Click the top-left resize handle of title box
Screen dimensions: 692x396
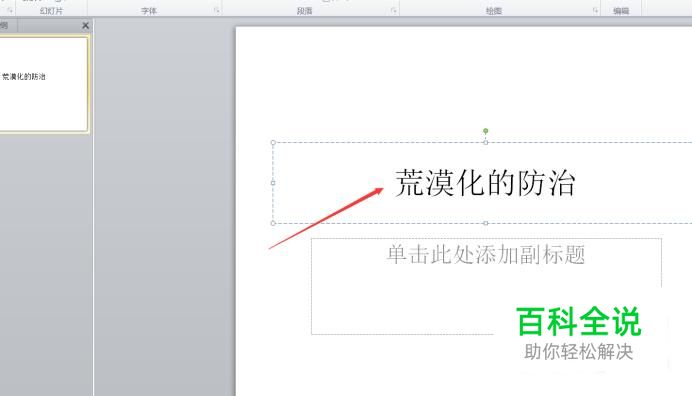coord(273,143)
